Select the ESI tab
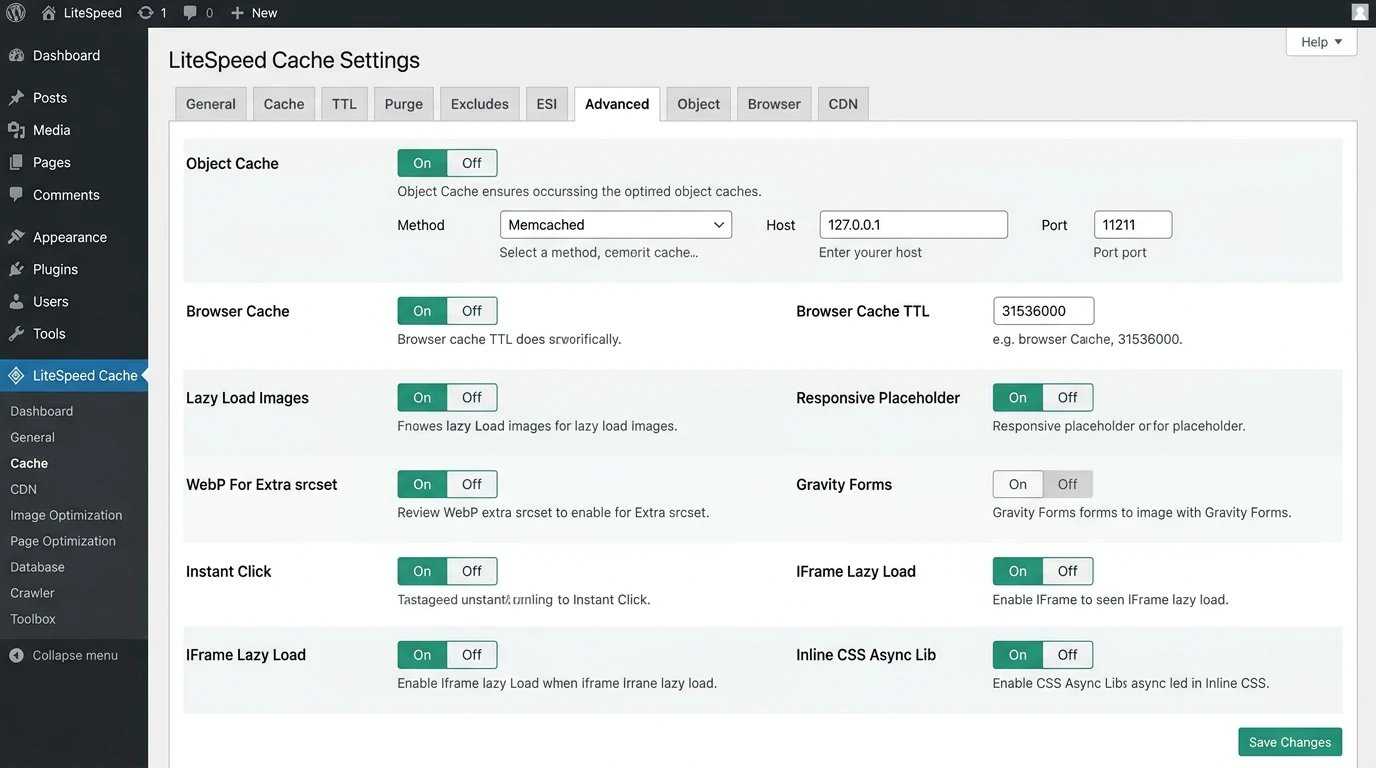The width and height of the screenshot is (1376, 768). (x=547, y=104)
